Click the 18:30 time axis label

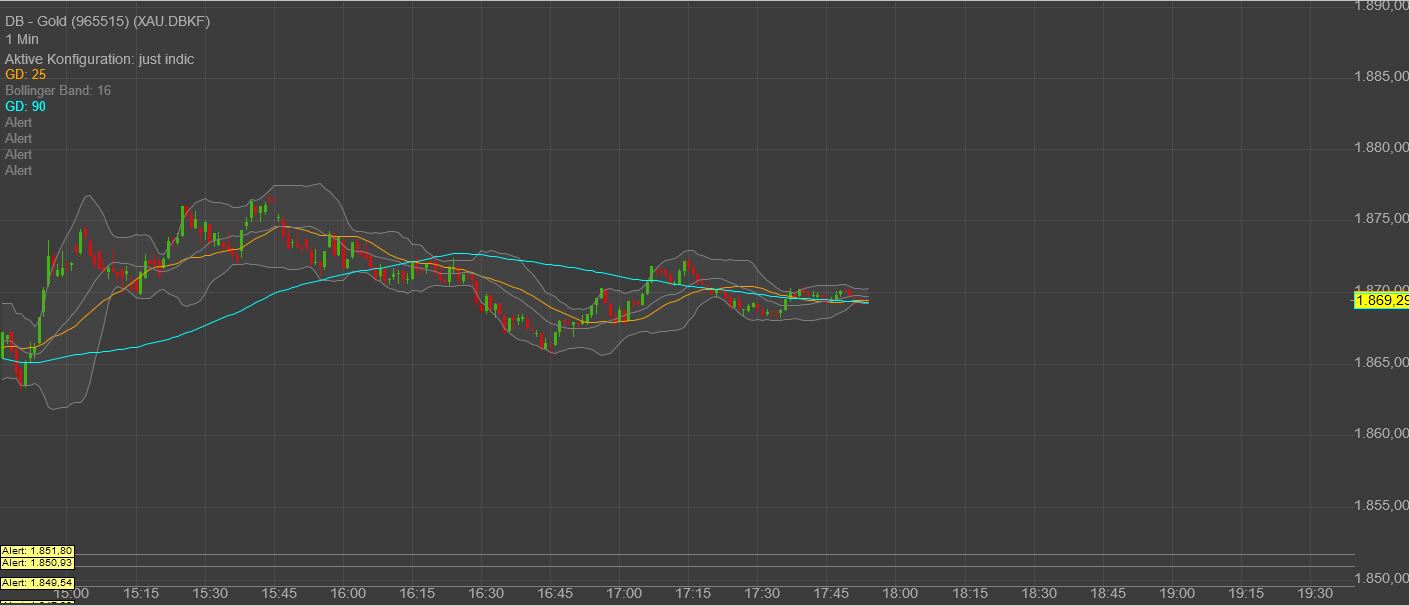point(1038,594)
